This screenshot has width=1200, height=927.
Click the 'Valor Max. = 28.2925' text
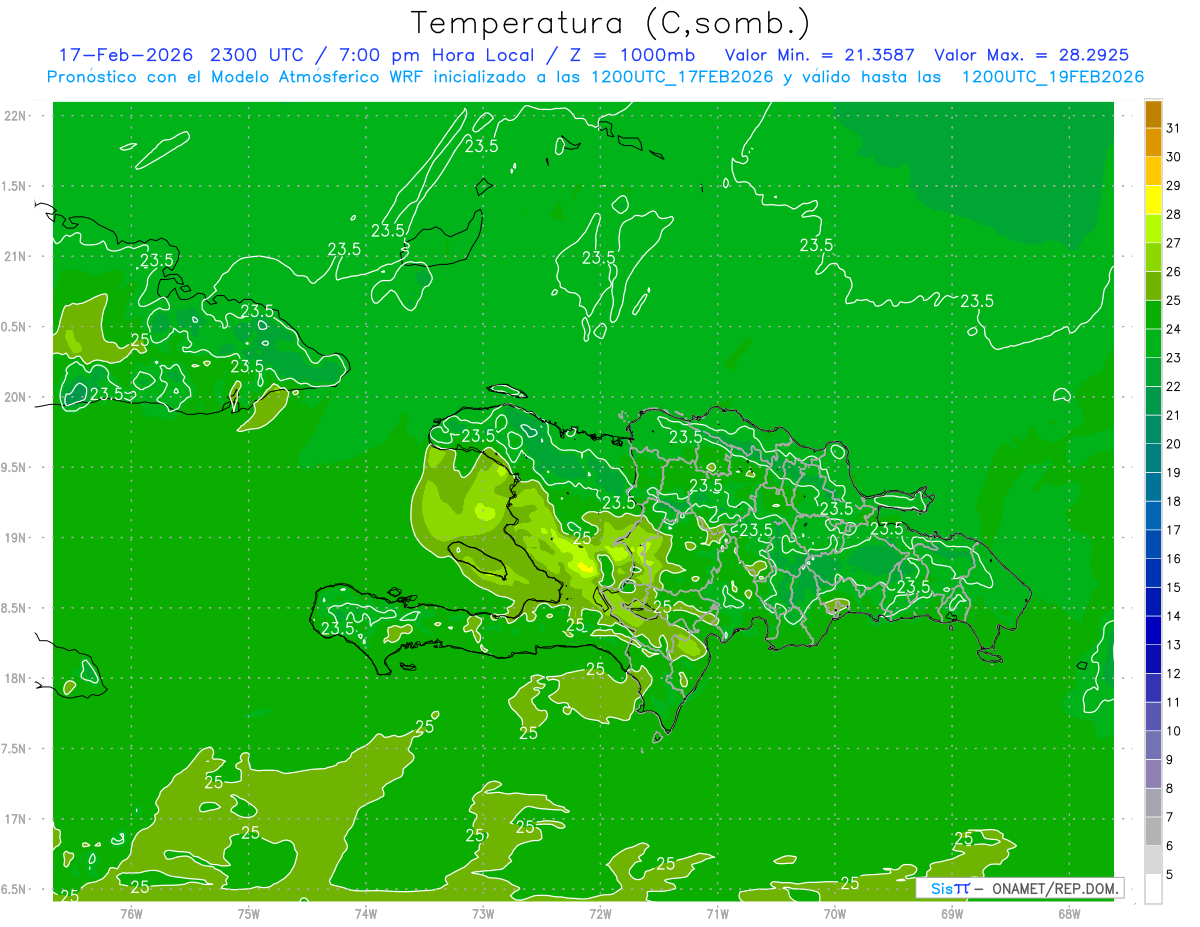pyautogui.click(x=1031, y=55)
